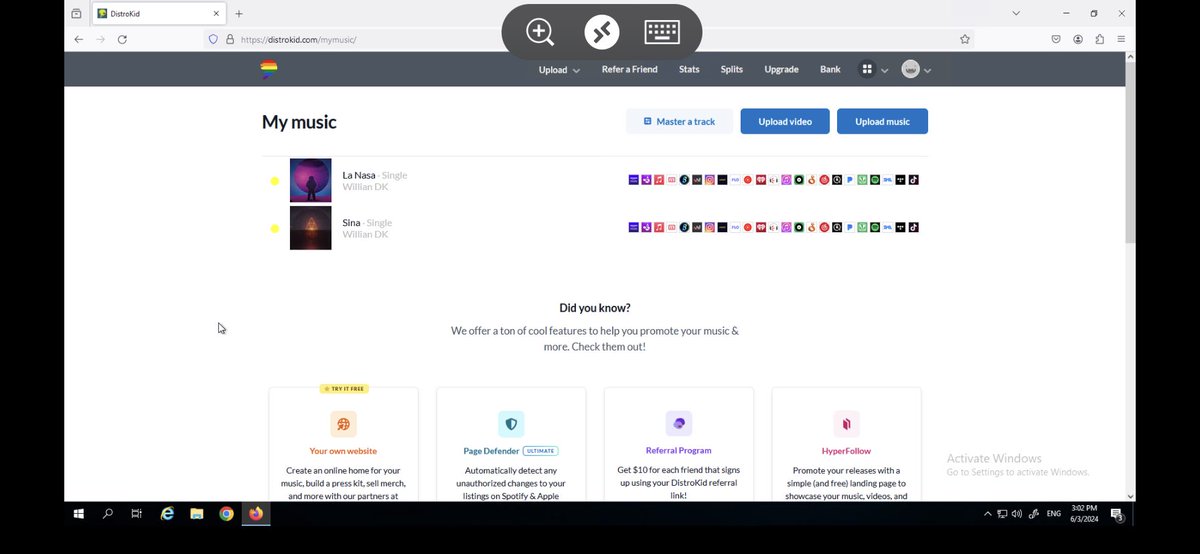Click the keyboard icon in the floating toolbar
The height and width of the screenshot is (554, 1200).
tap(662, 32)
